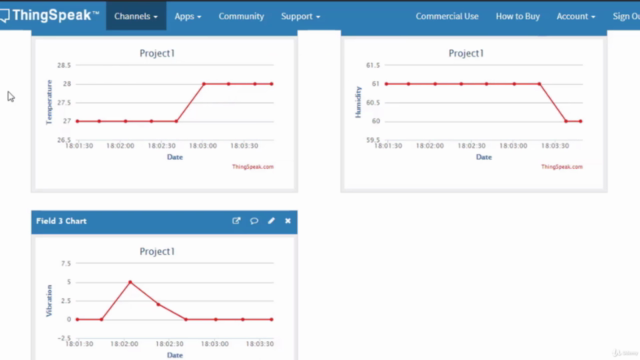Close the Field 3 Chart panel
The width and height of the screenshot is (640, 360).
tap(288, 221)
